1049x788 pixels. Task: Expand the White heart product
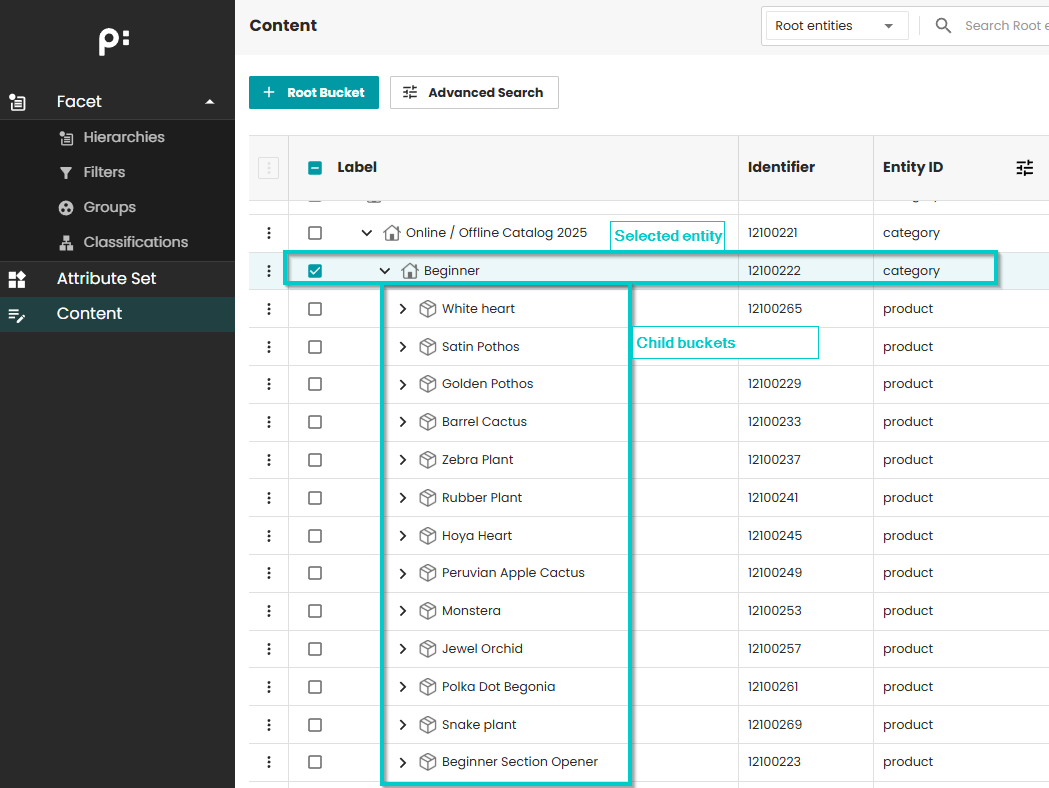click(x=403, y=309)
